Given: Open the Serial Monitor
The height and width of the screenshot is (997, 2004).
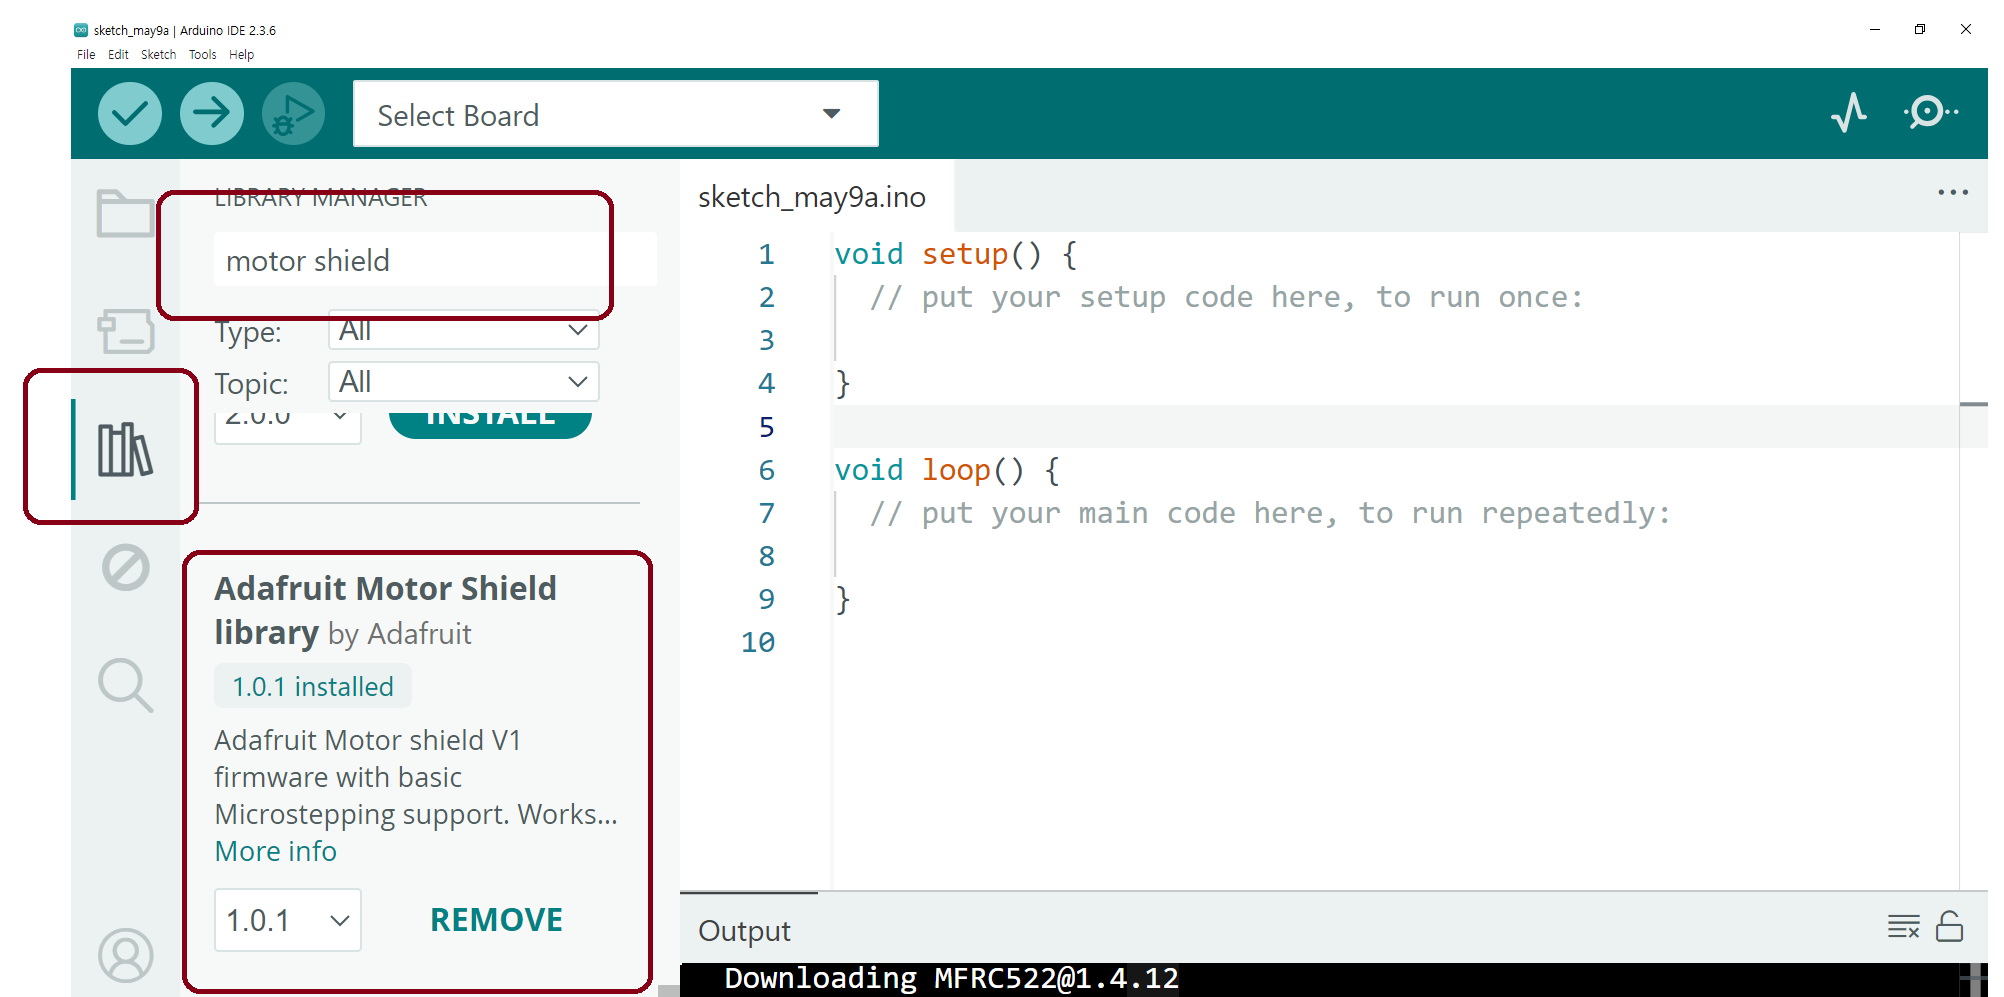Looking at the screenshot, I should click(1931, 112).
